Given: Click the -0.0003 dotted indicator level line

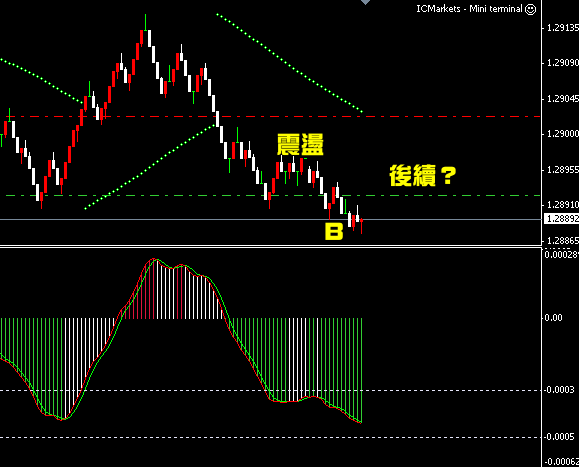Looking at the screenshot, I should coord(271,390).
